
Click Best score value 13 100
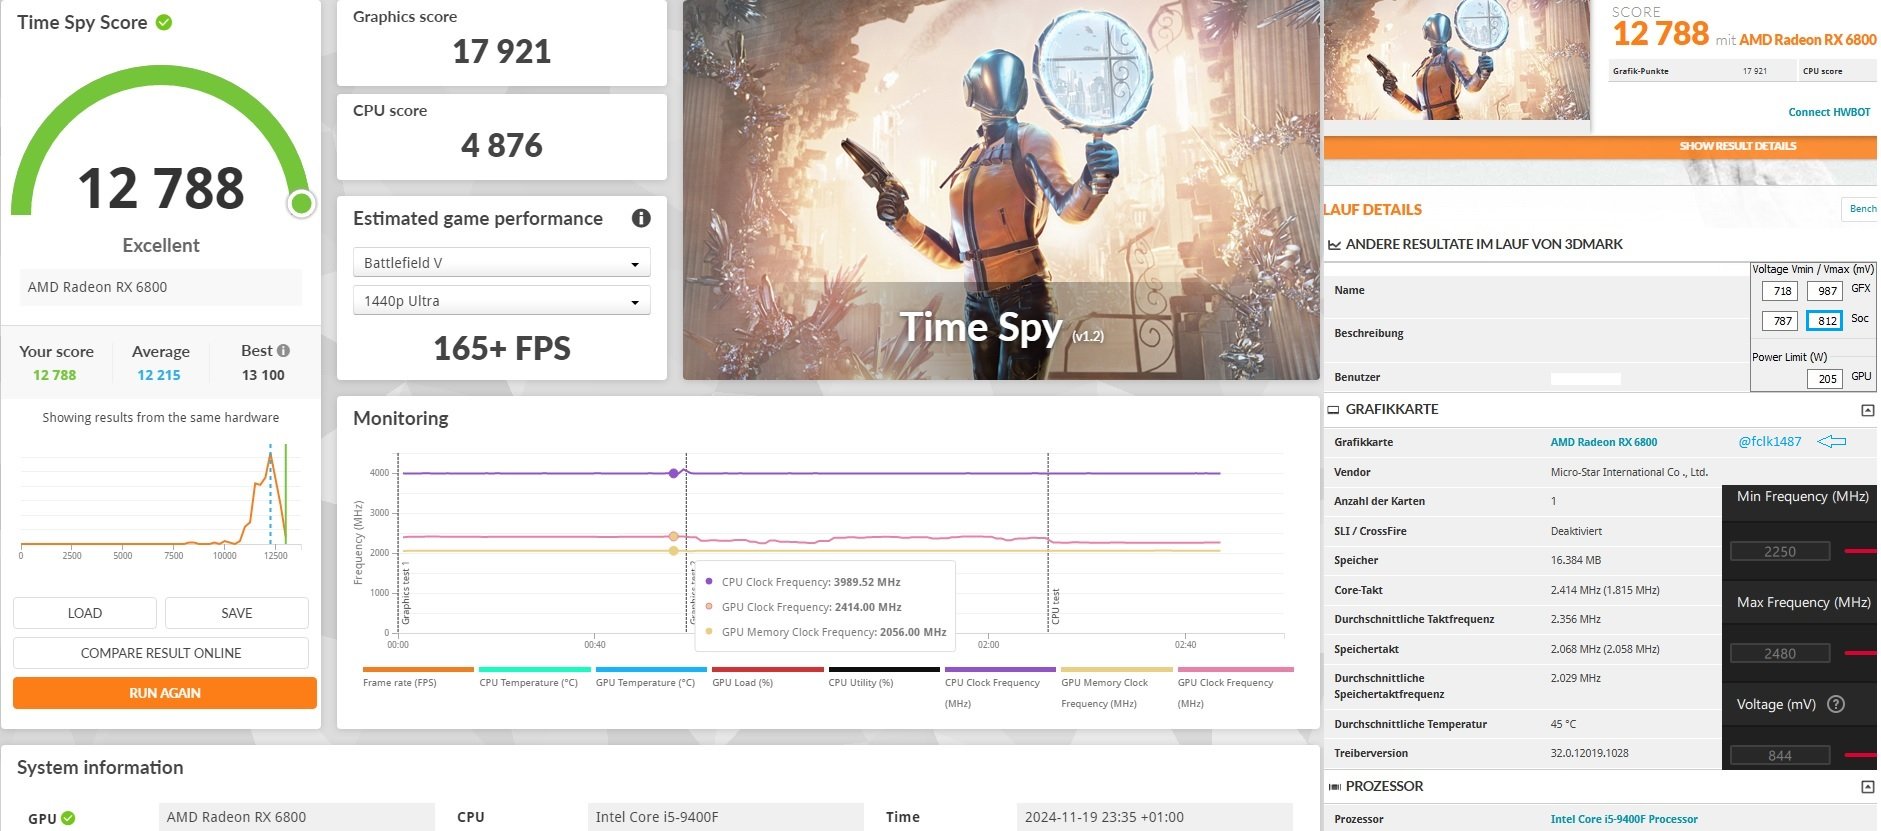(x=263, y=375)
